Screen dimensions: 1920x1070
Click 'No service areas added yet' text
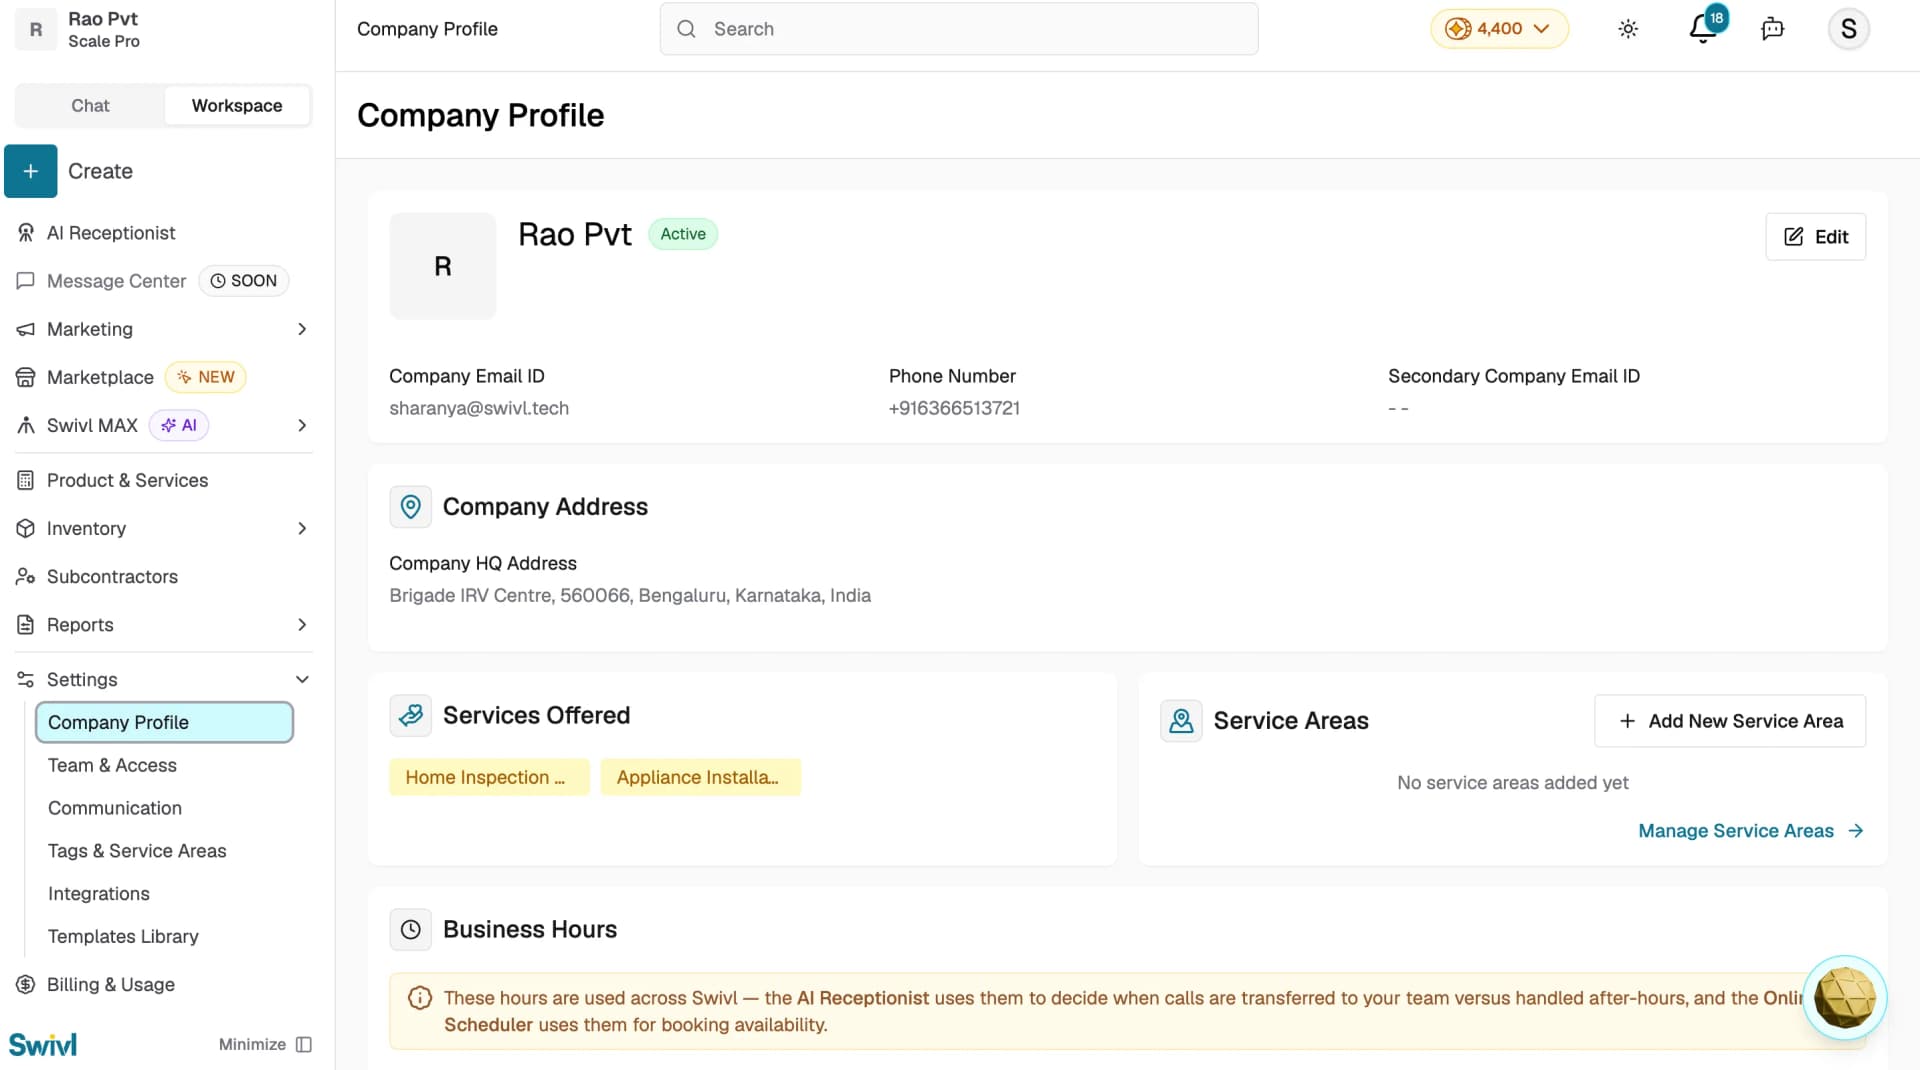tap(1513, 783)
